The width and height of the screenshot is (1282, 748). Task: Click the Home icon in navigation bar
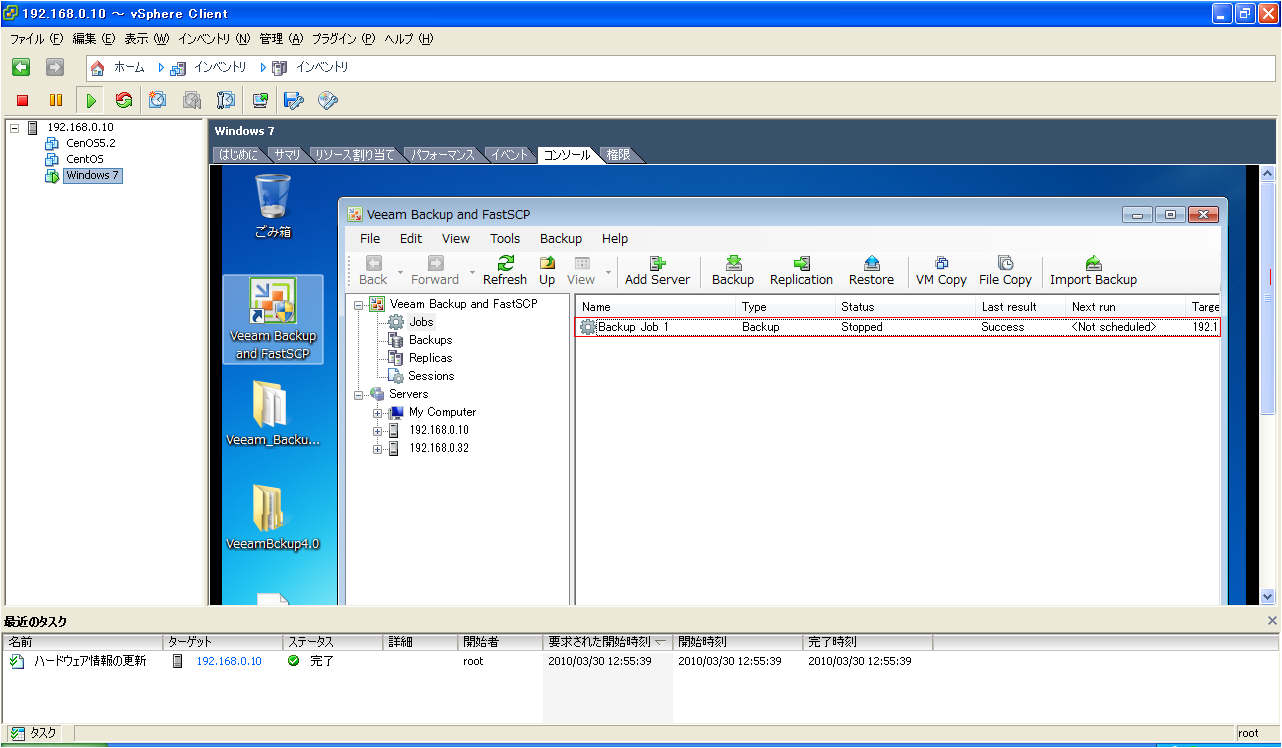98,67
